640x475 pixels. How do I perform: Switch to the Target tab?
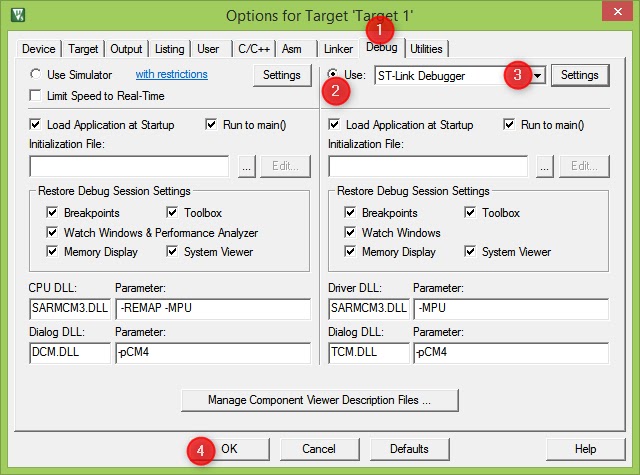[x=83, y=49]
